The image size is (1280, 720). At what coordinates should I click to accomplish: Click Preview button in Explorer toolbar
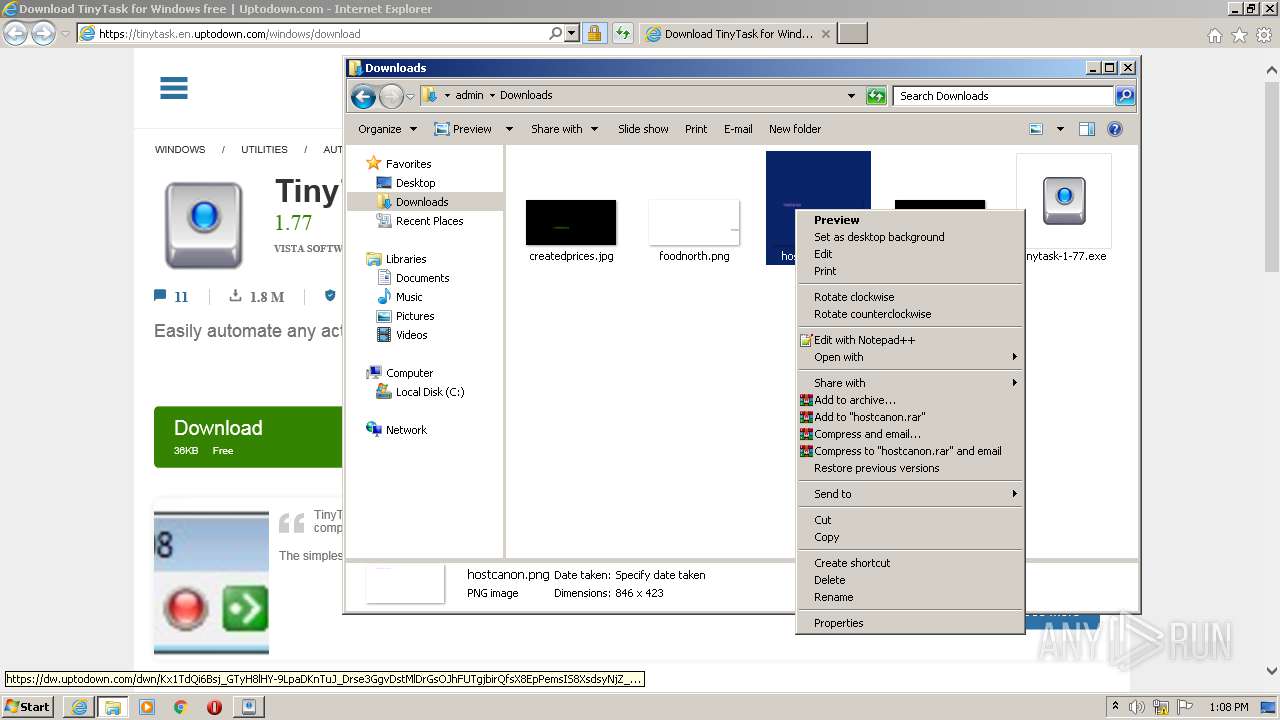(463, 129)
